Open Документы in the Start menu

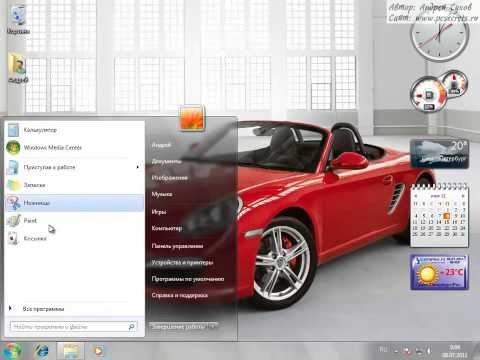(167, 161)
